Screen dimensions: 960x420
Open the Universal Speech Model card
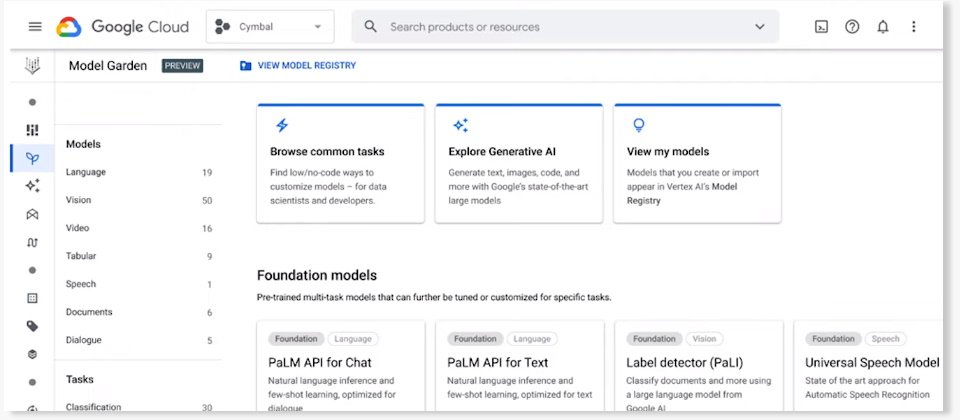[869, 366]
